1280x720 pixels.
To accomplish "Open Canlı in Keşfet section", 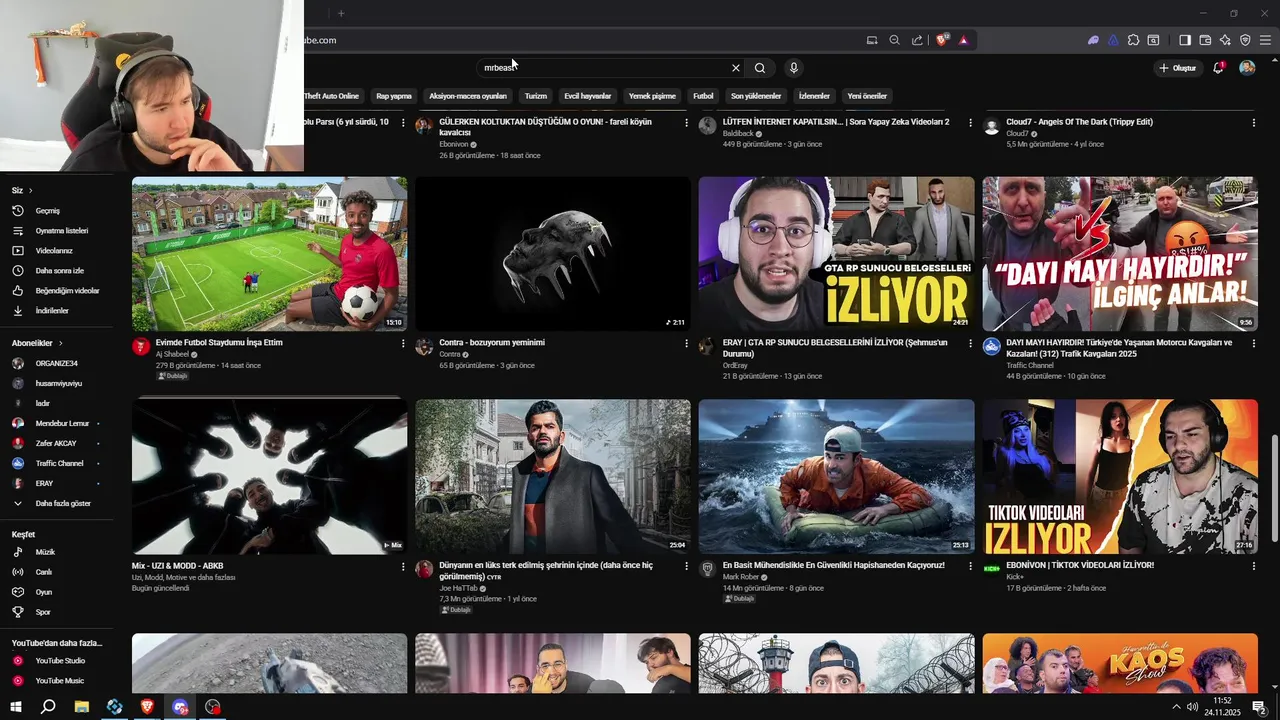I will tap(44, 572).
